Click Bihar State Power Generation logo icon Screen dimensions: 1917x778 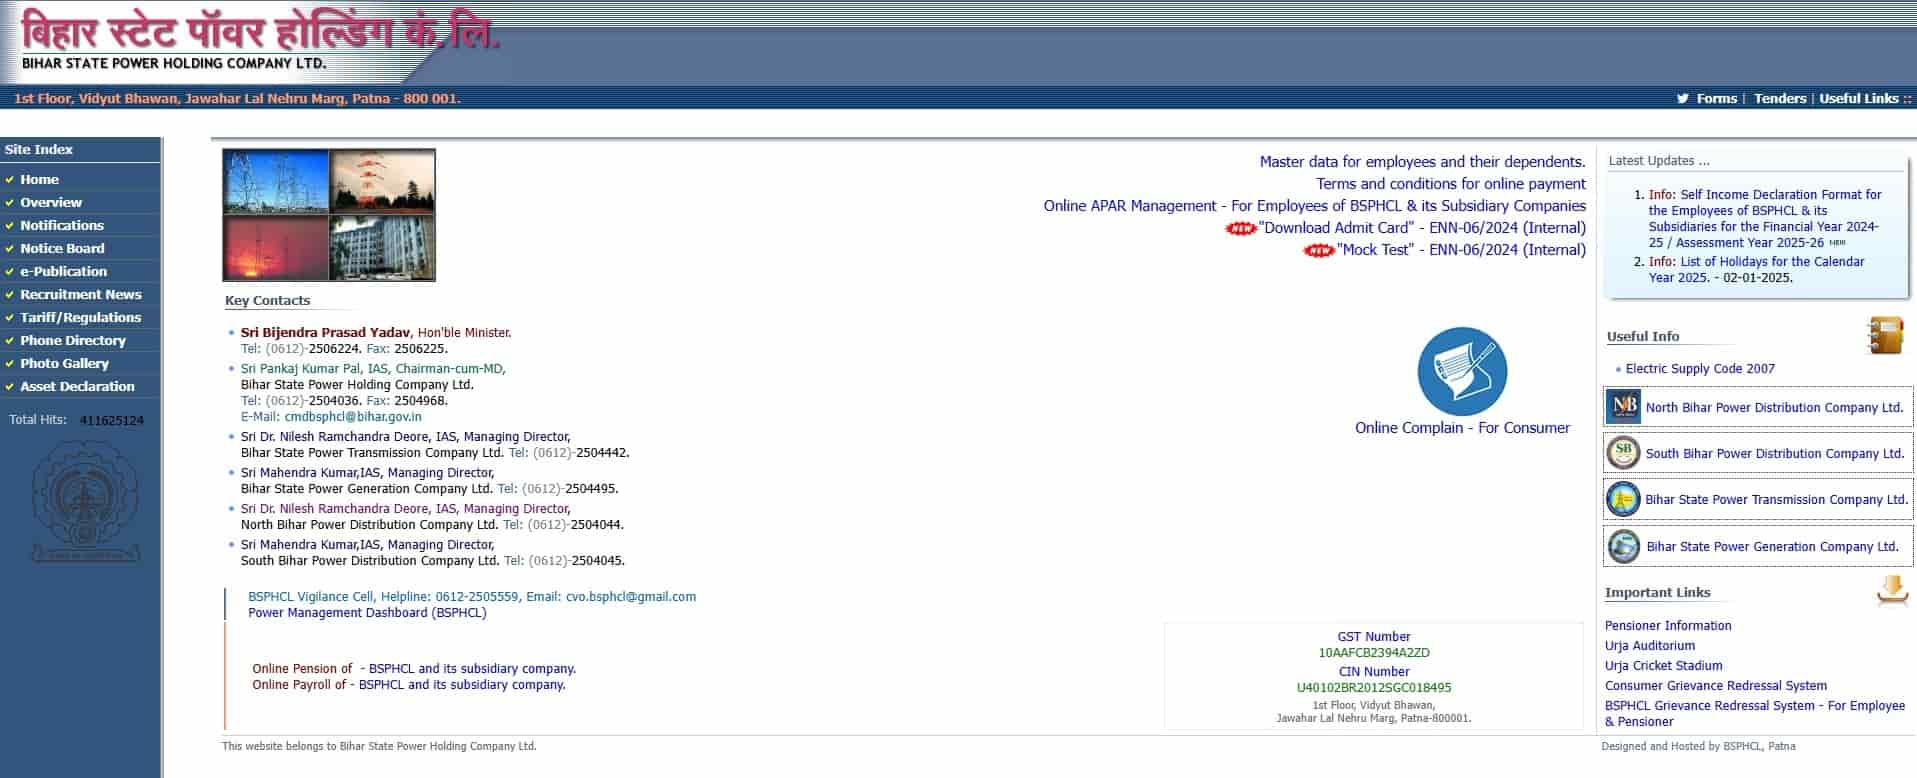pyautogui.click(x=1623, y=546)
